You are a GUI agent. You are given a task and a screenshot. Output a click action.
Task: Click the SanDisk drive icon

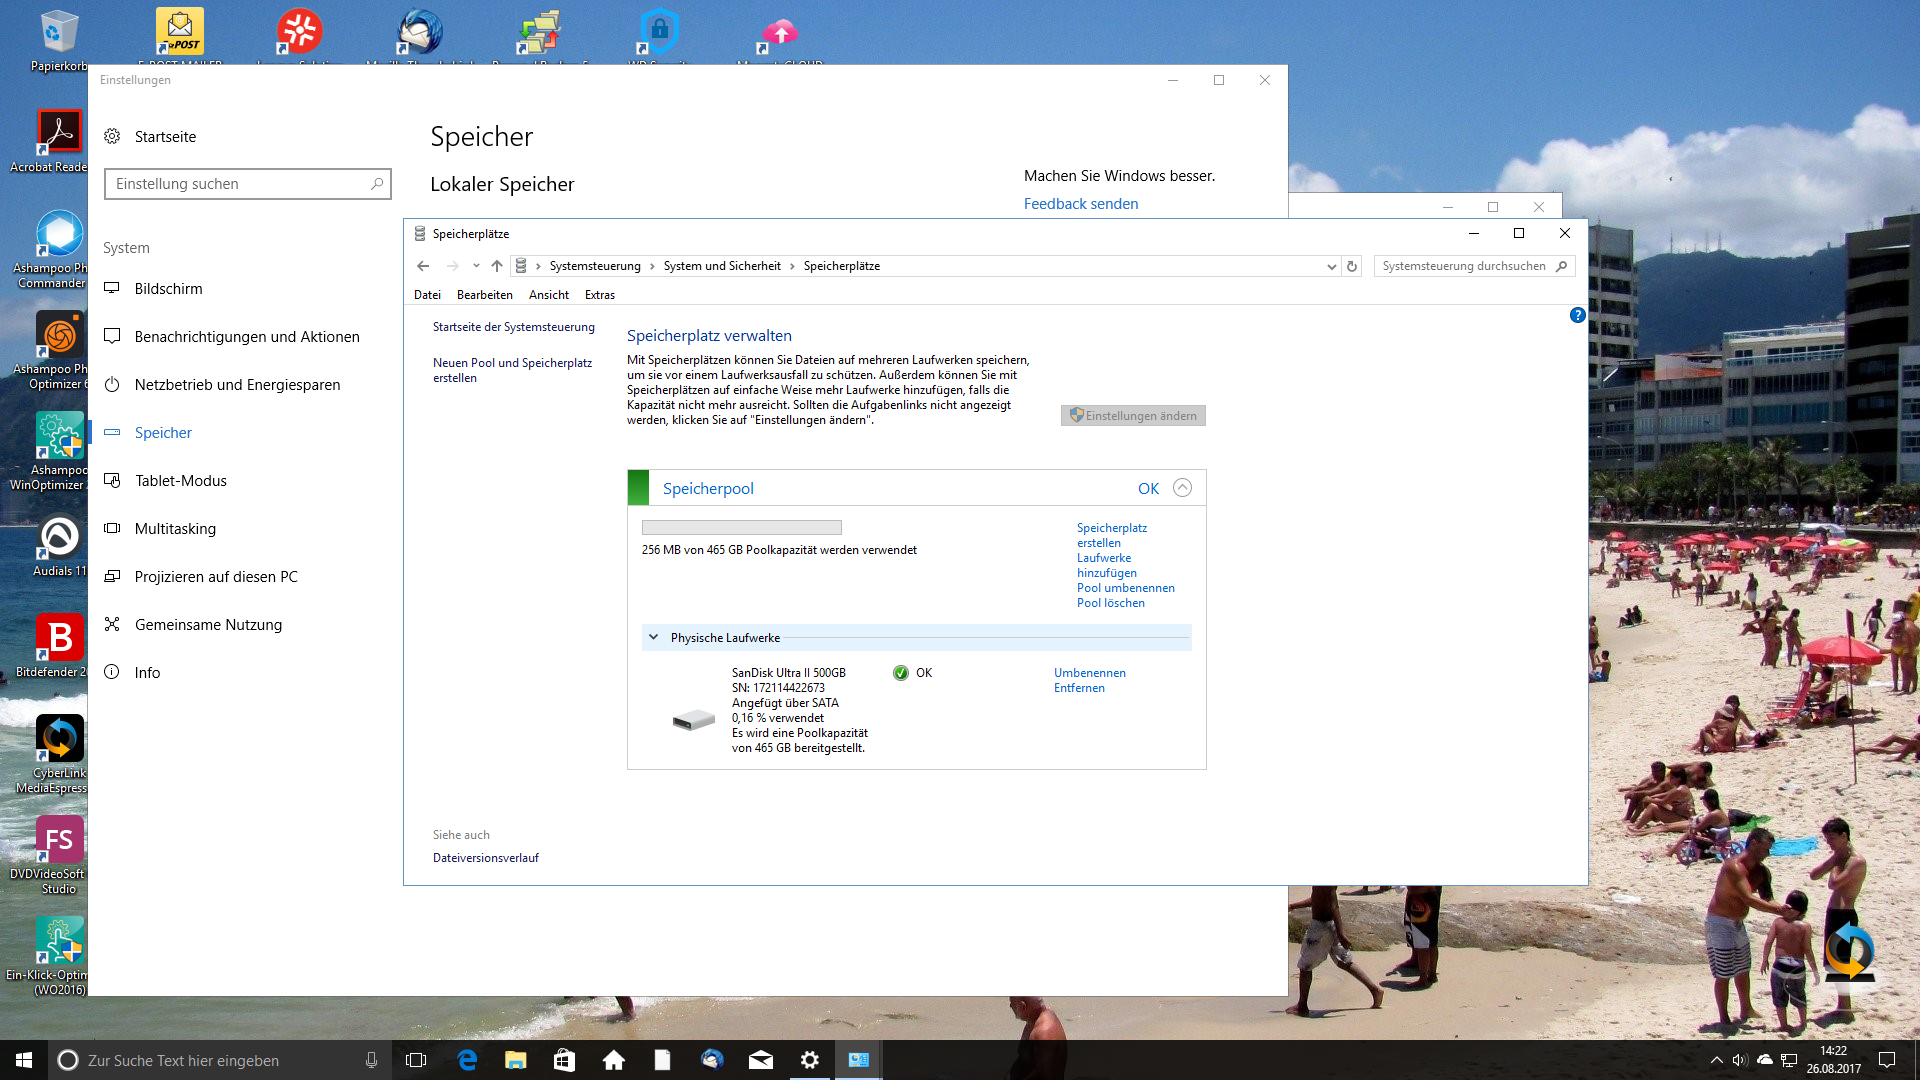pyautogui.click(x=693, y=720)
